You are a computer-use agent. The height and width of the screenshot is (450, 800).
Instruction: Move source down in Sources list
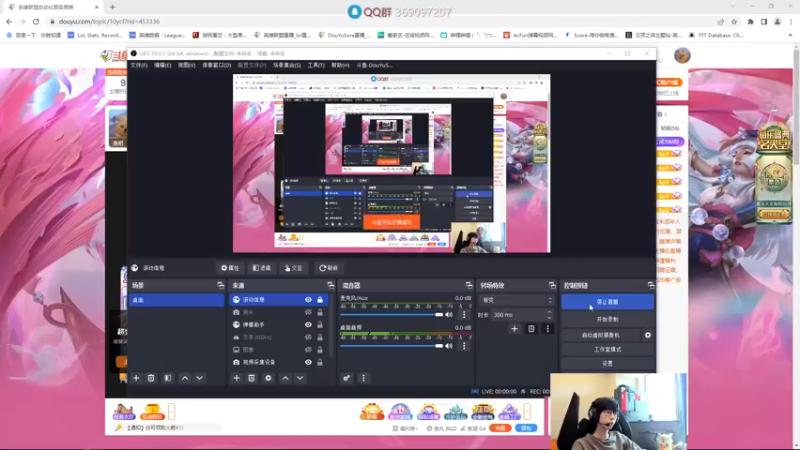tap(300, 378)
